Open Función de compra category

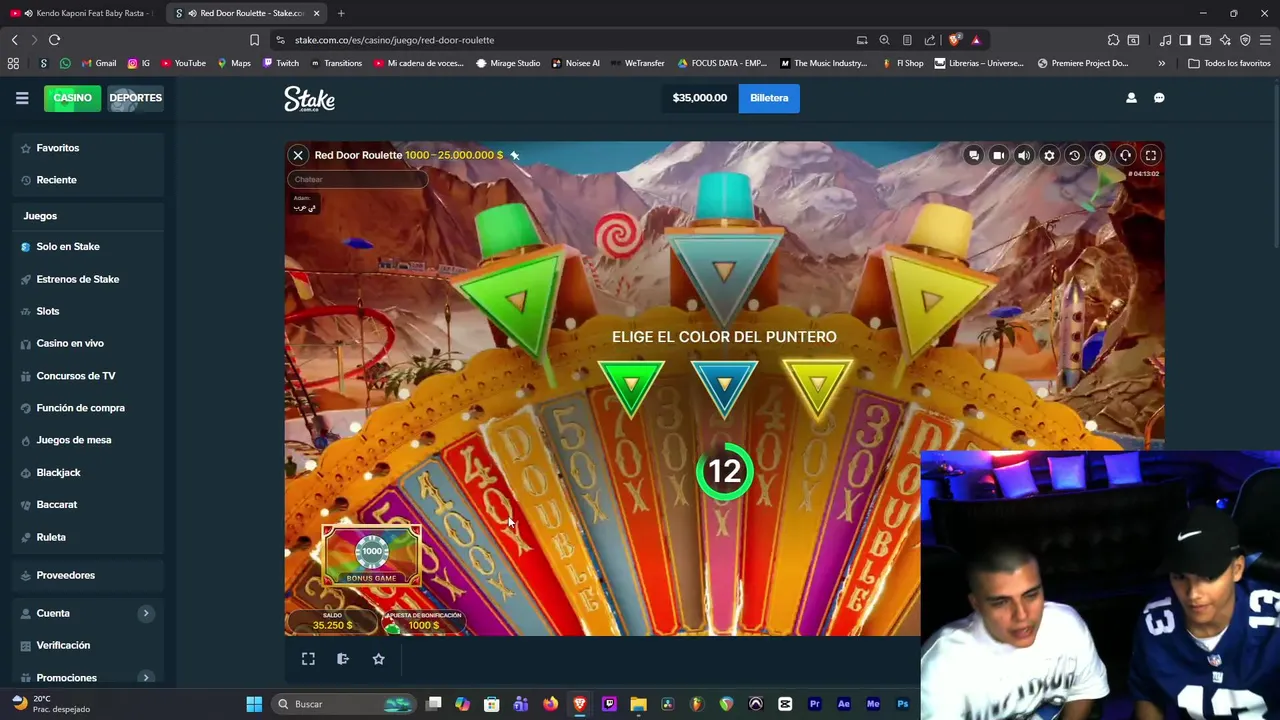88,408
